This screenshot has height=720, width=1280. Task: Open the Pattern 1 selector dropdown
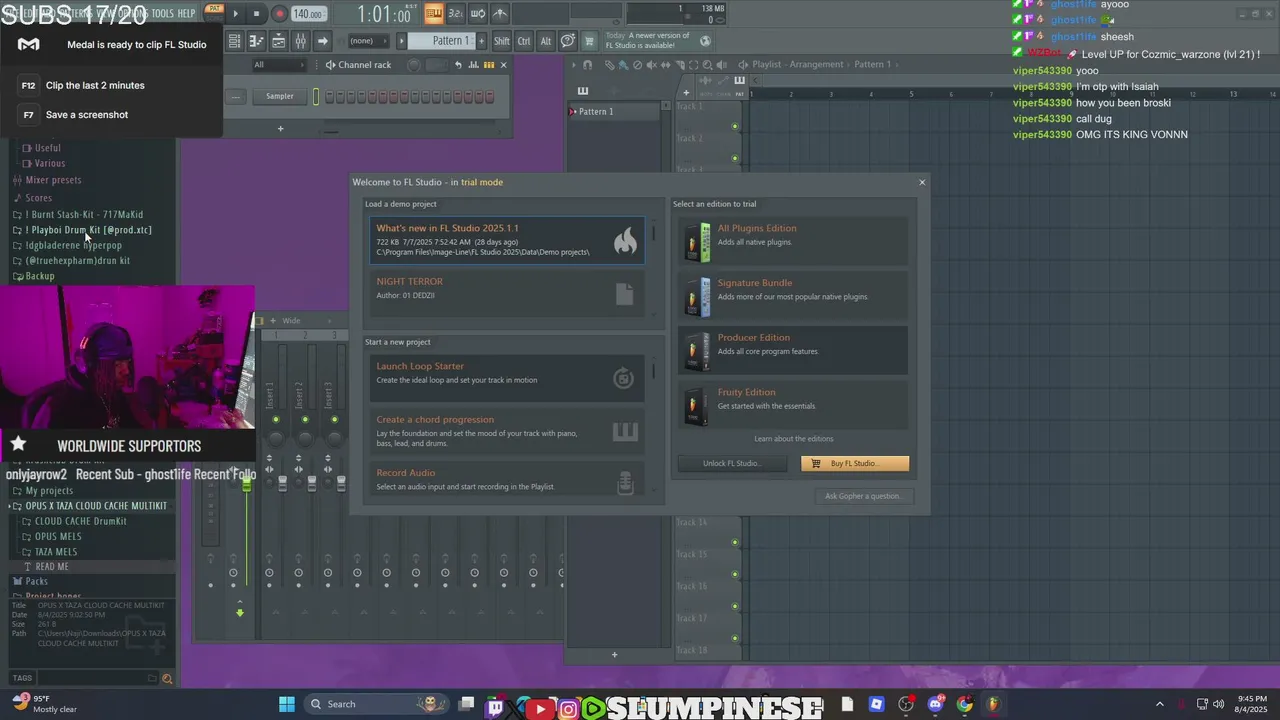pos(442,41)
